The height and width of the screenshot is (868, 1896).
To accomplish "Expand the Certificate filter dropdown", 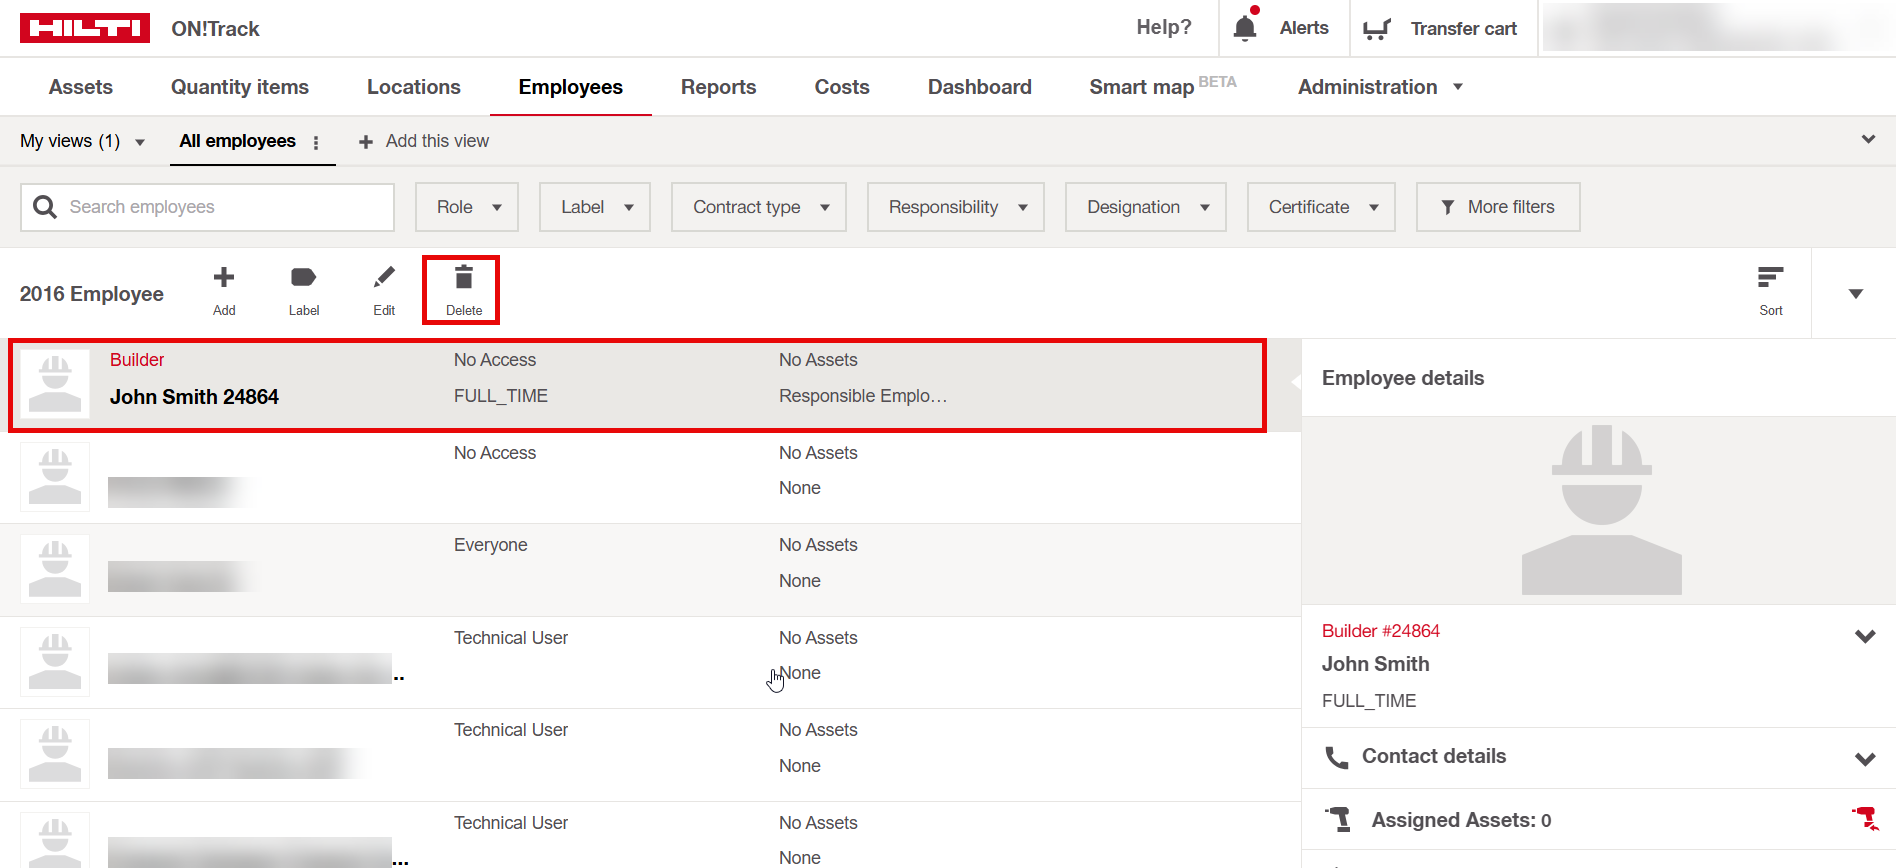I will pos(1321,207).
